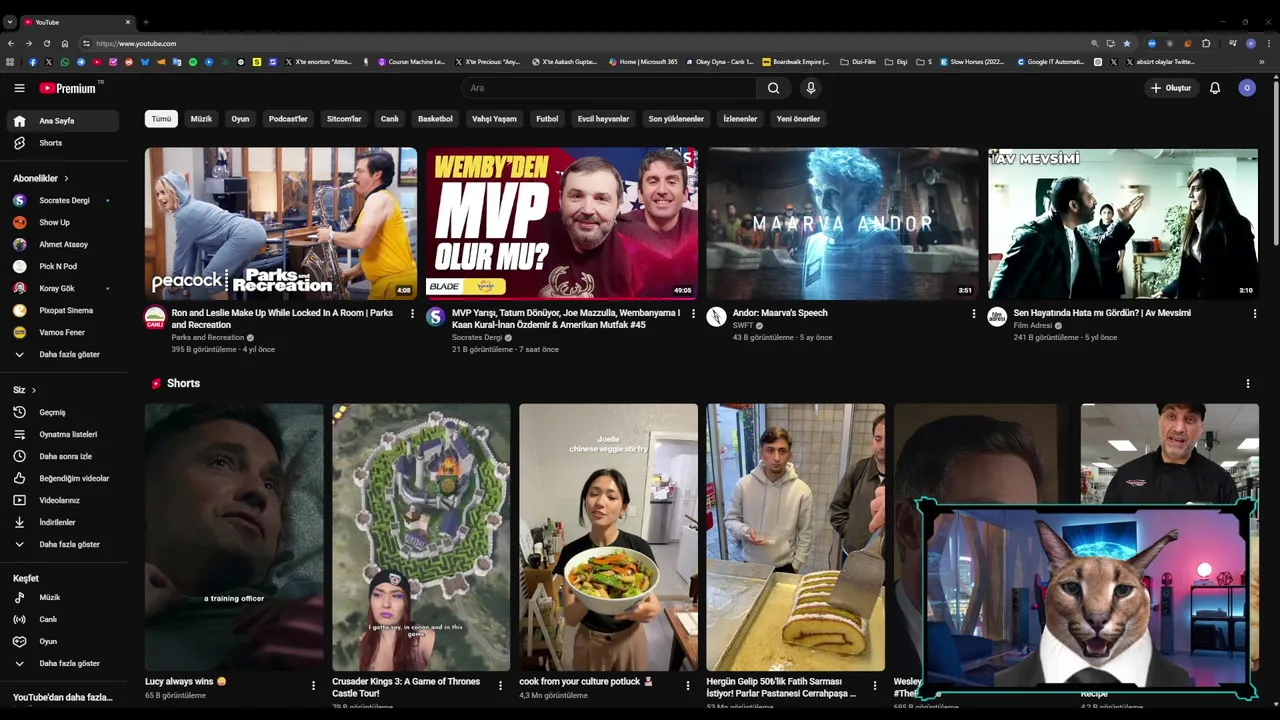Open options for Ron and Leslie video
Image resolution: width=1280 pixels, height=720 pixels.
coord(412,313)
